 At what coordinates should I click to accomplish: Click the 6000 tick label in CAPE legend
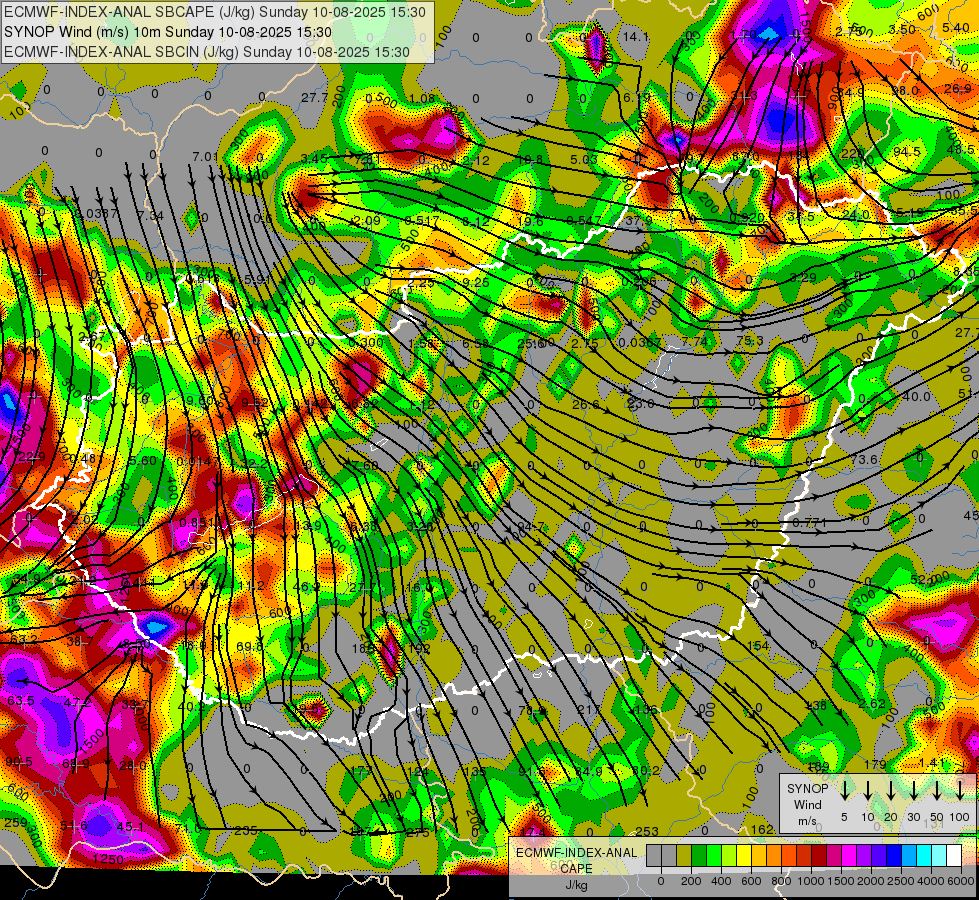point(961,881)
